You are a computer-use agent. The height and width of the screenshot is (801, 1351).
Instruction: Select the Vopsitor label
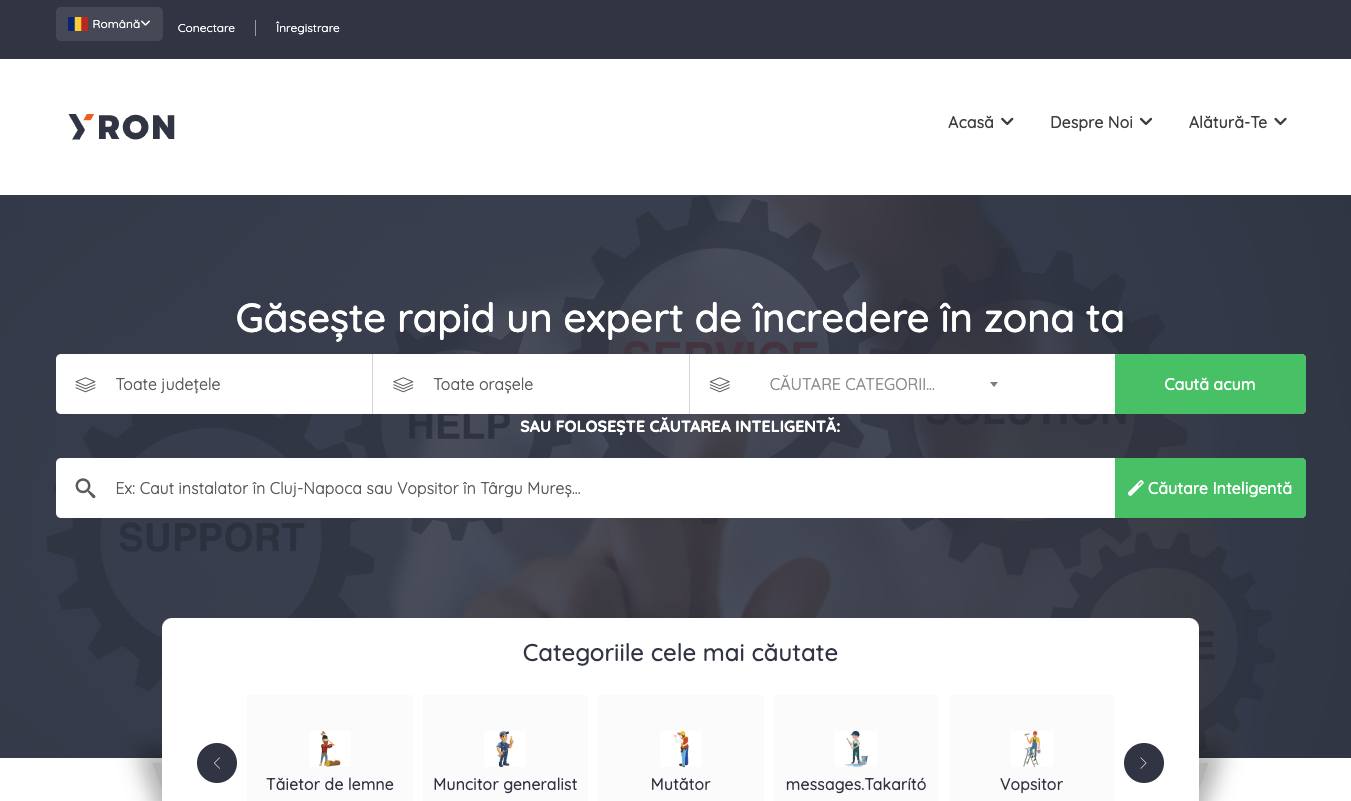coord(1031,784)
